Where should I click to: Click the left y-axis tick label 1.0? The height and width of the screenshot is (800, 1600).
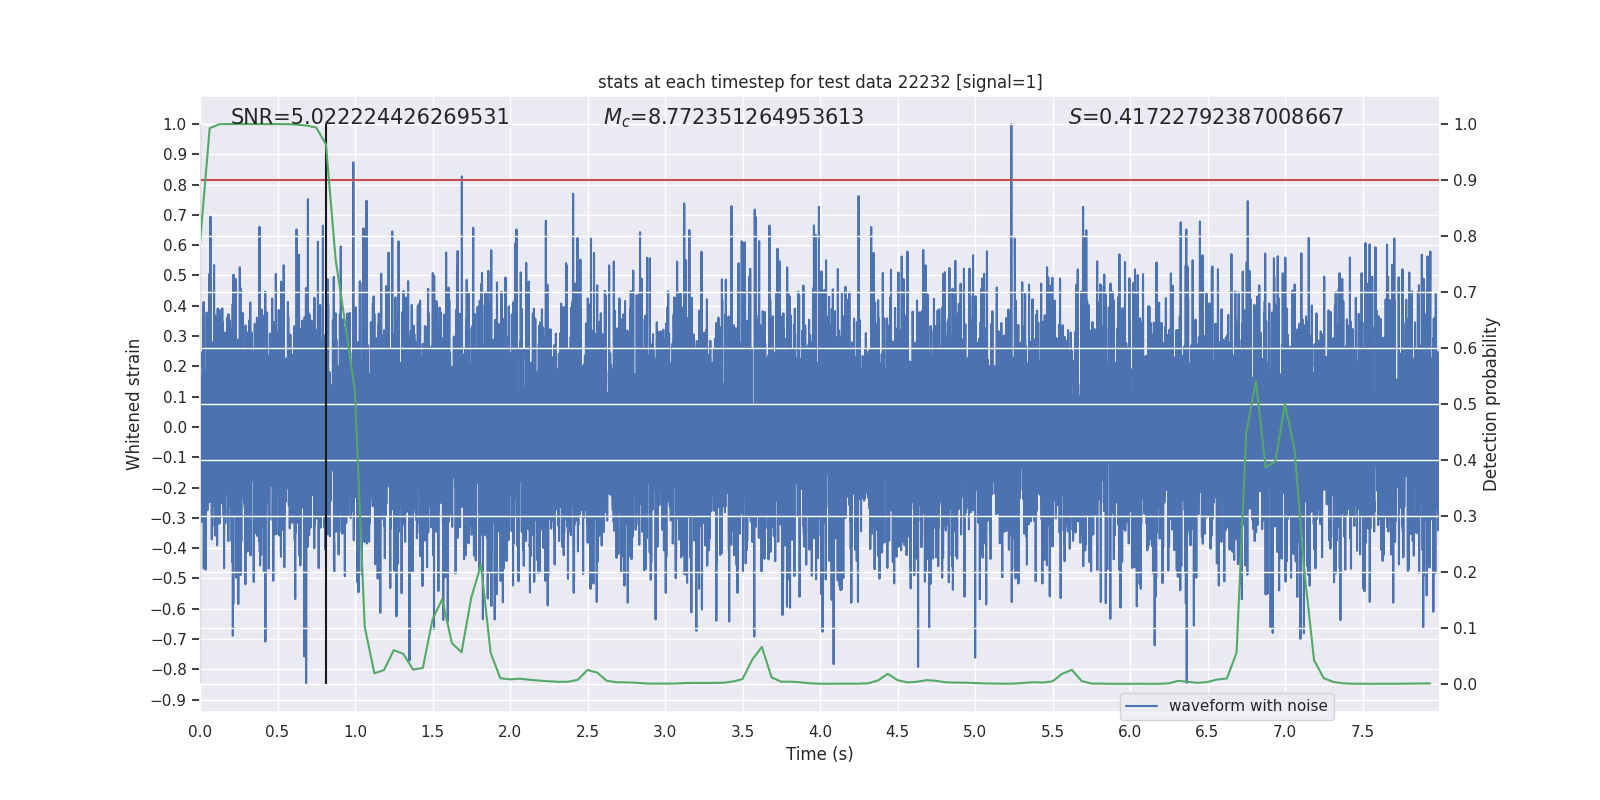click(x=175, y=125)
